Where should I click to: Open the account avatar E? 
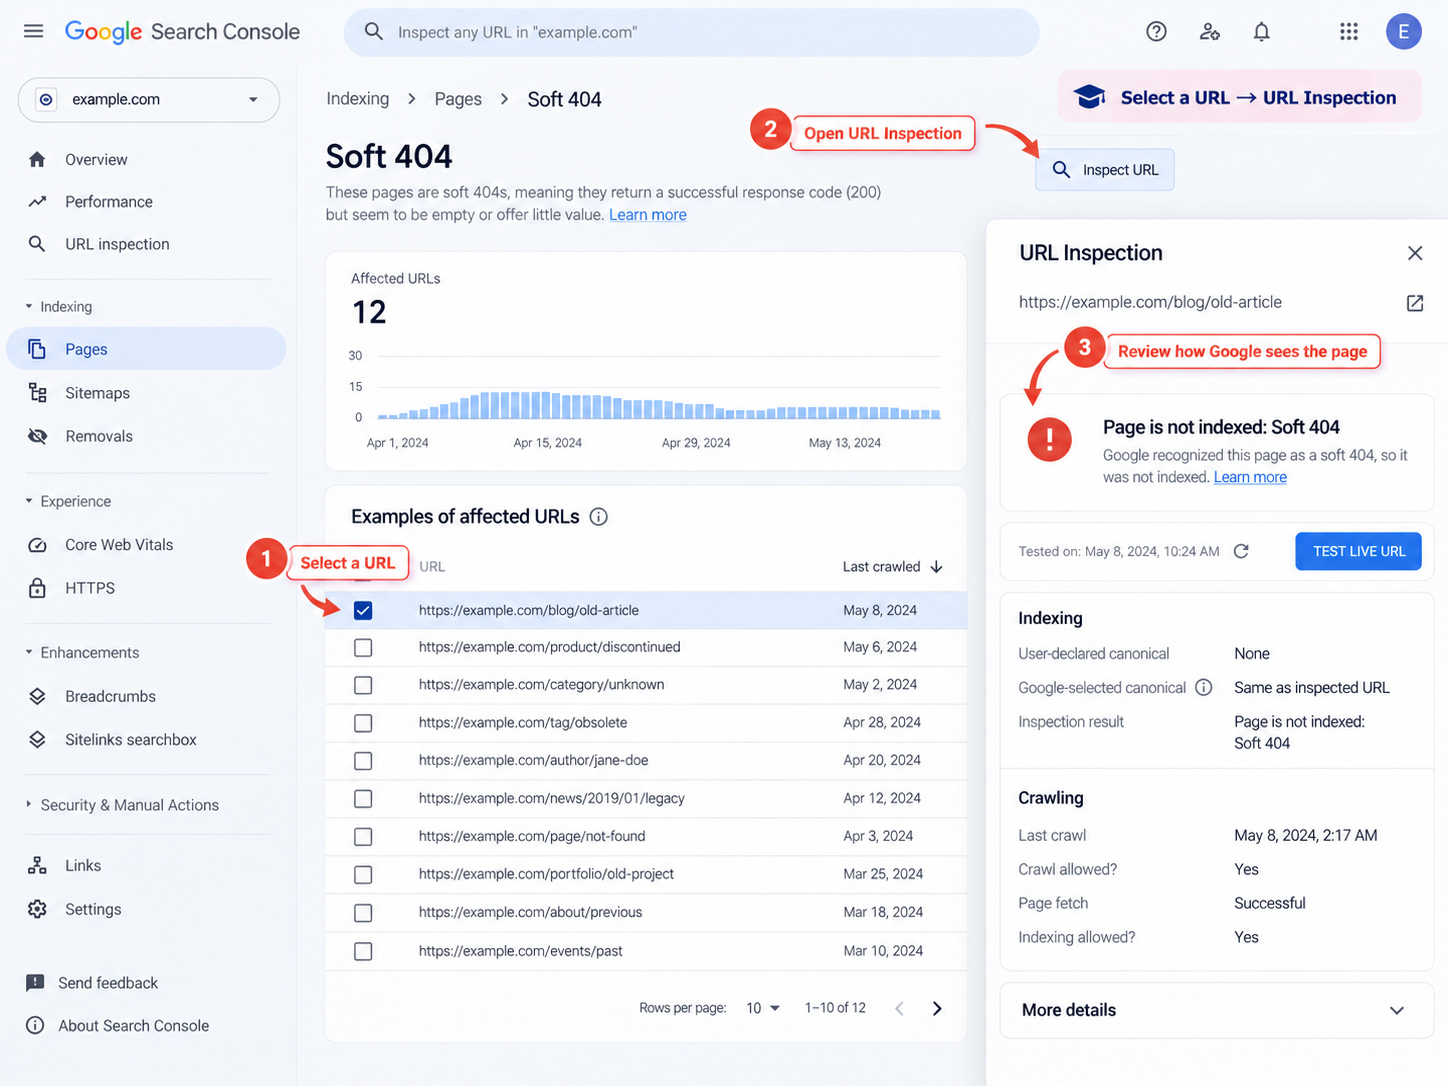1404,32
